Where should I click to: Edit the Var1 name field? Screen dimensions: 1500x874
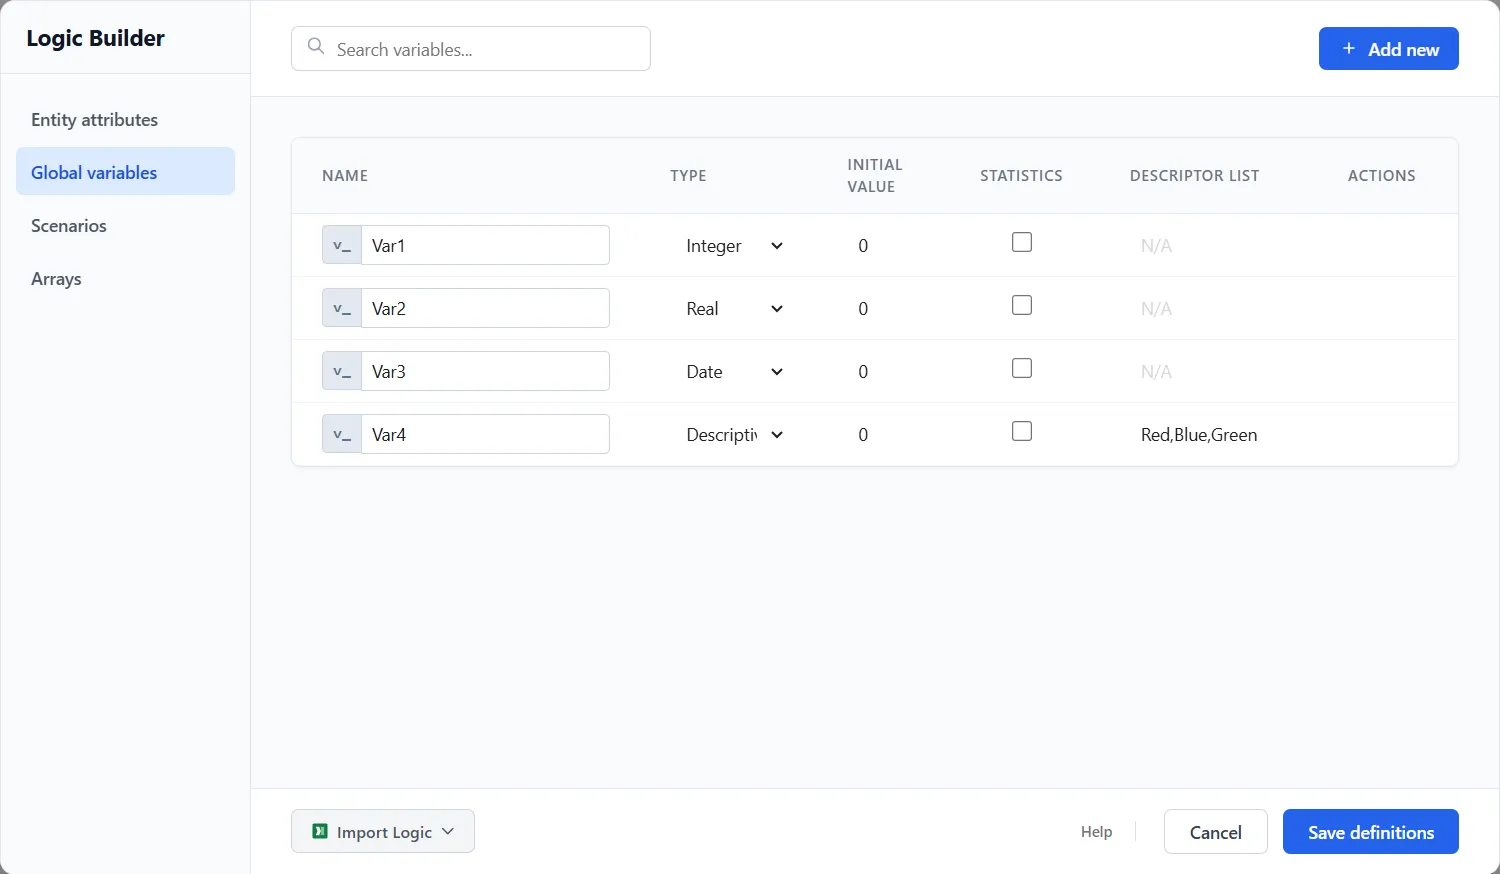[x=485, y=245]
